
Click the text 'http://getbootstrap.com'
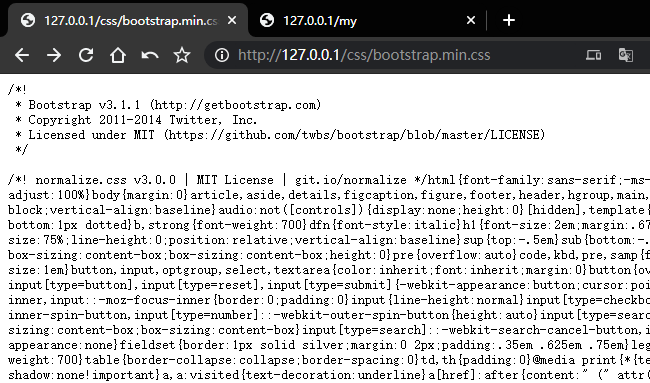click(x=236, y=105)
